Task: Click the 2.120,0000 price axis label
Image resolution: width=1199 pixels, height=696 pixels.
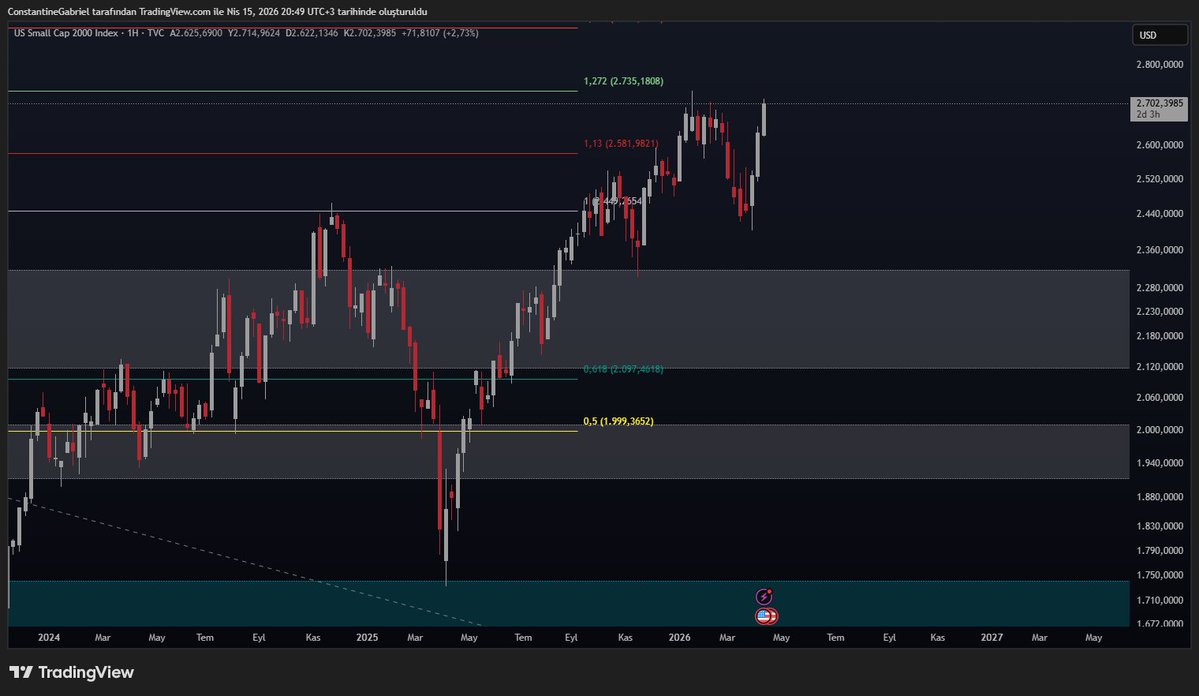Action: pos(1159,367)
